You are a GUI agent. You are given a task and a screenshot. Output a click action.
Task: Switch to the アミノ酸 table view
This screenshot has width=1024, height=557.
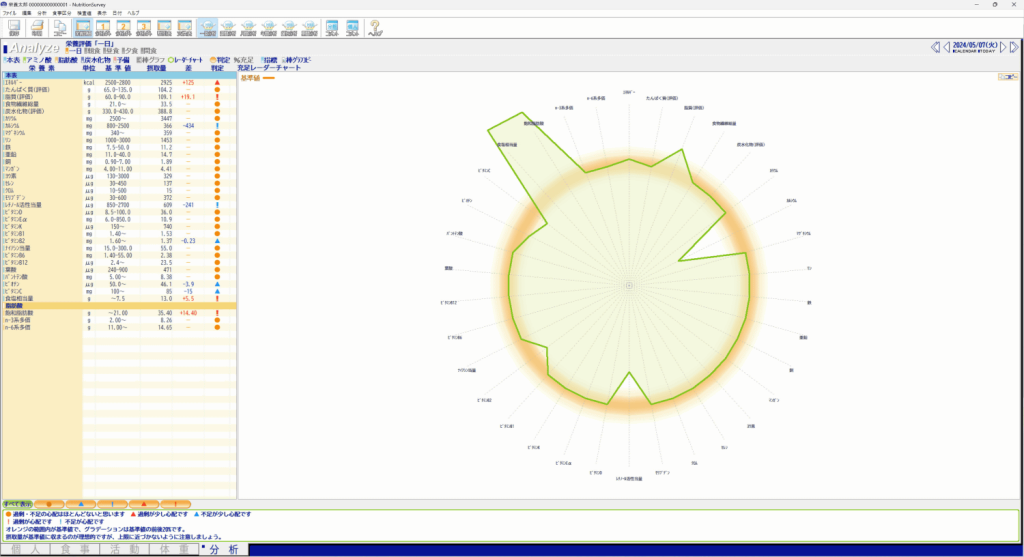tap(37, 60)
